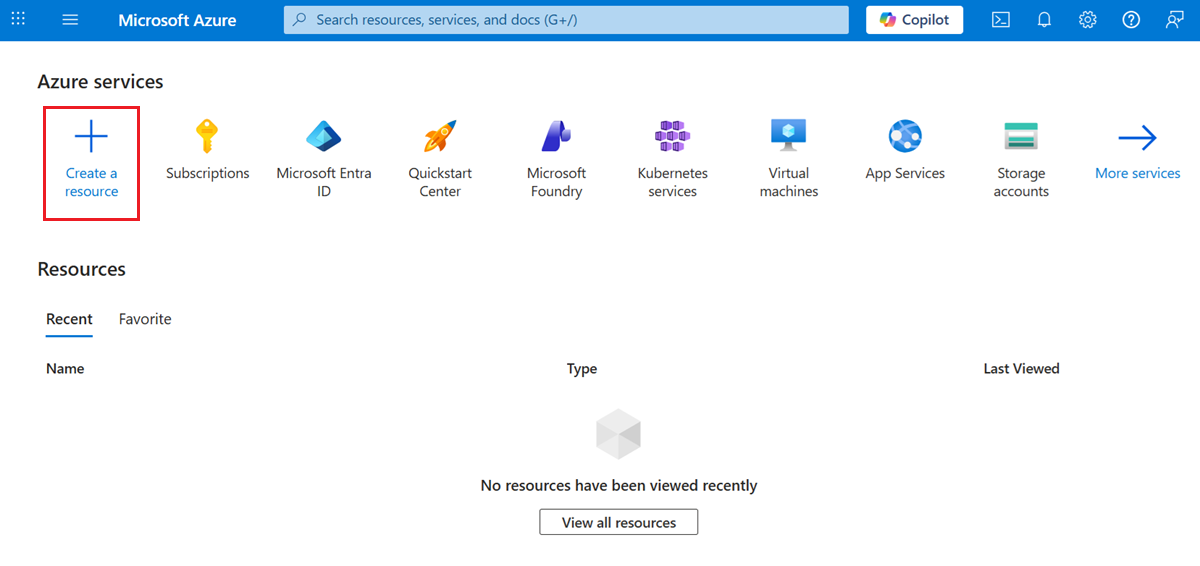This screenshot has width=1200, height=566.
Task: Open the help and support icon
Action: [x=1131, y=20]
